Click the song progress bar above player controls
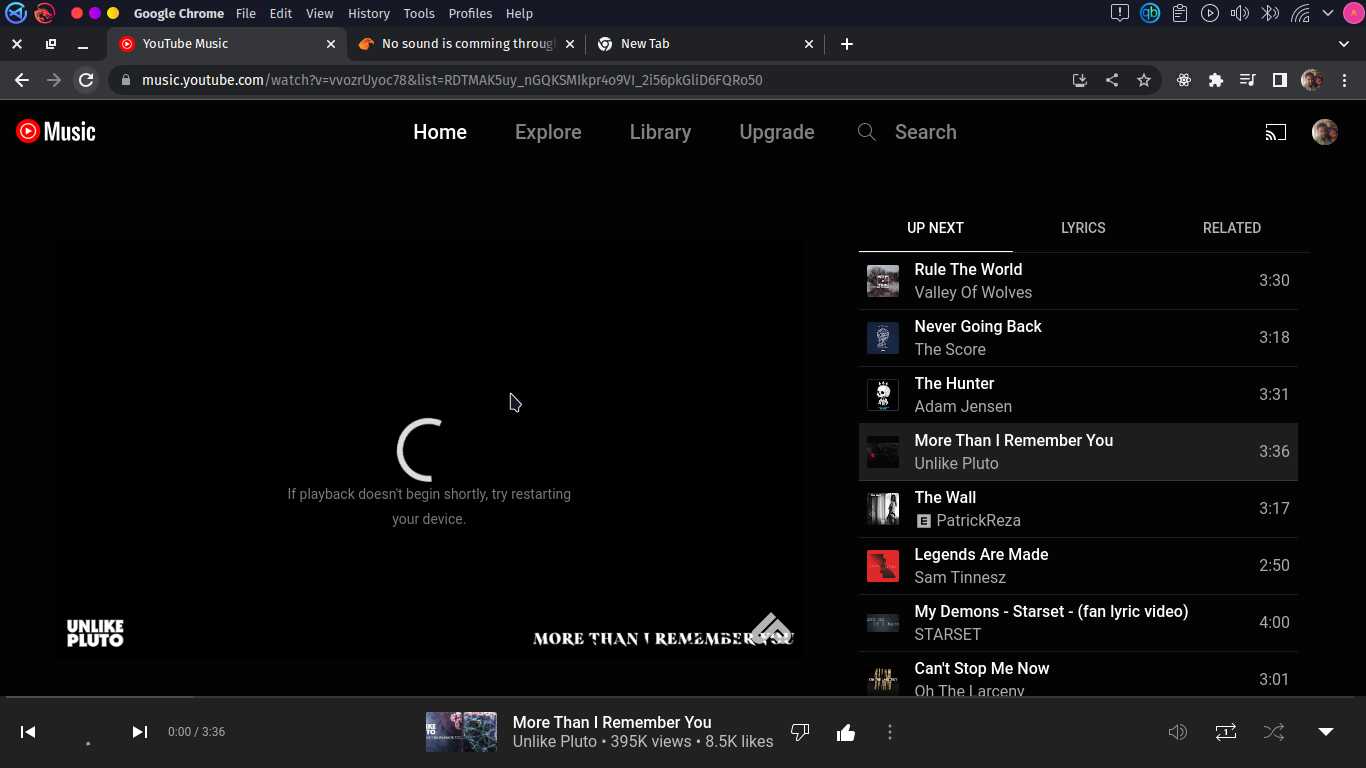 pyautogui.click(x=683, y=697)
